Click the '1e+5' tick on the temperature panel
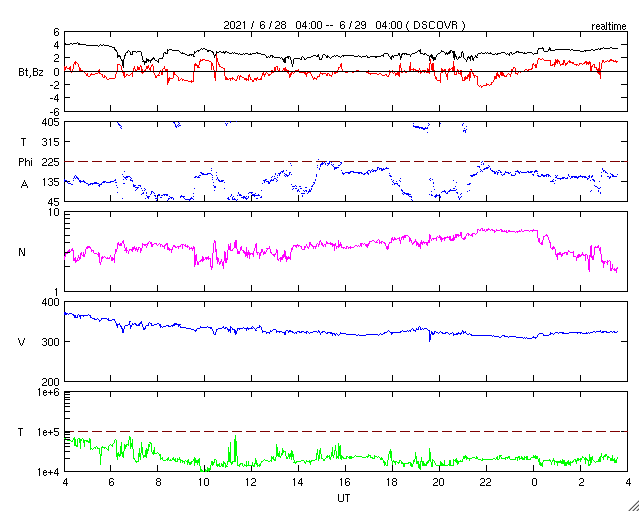Image resolution: width=640 pixels, height=512 pixels. pyautogui.click(x=49, y=432)
